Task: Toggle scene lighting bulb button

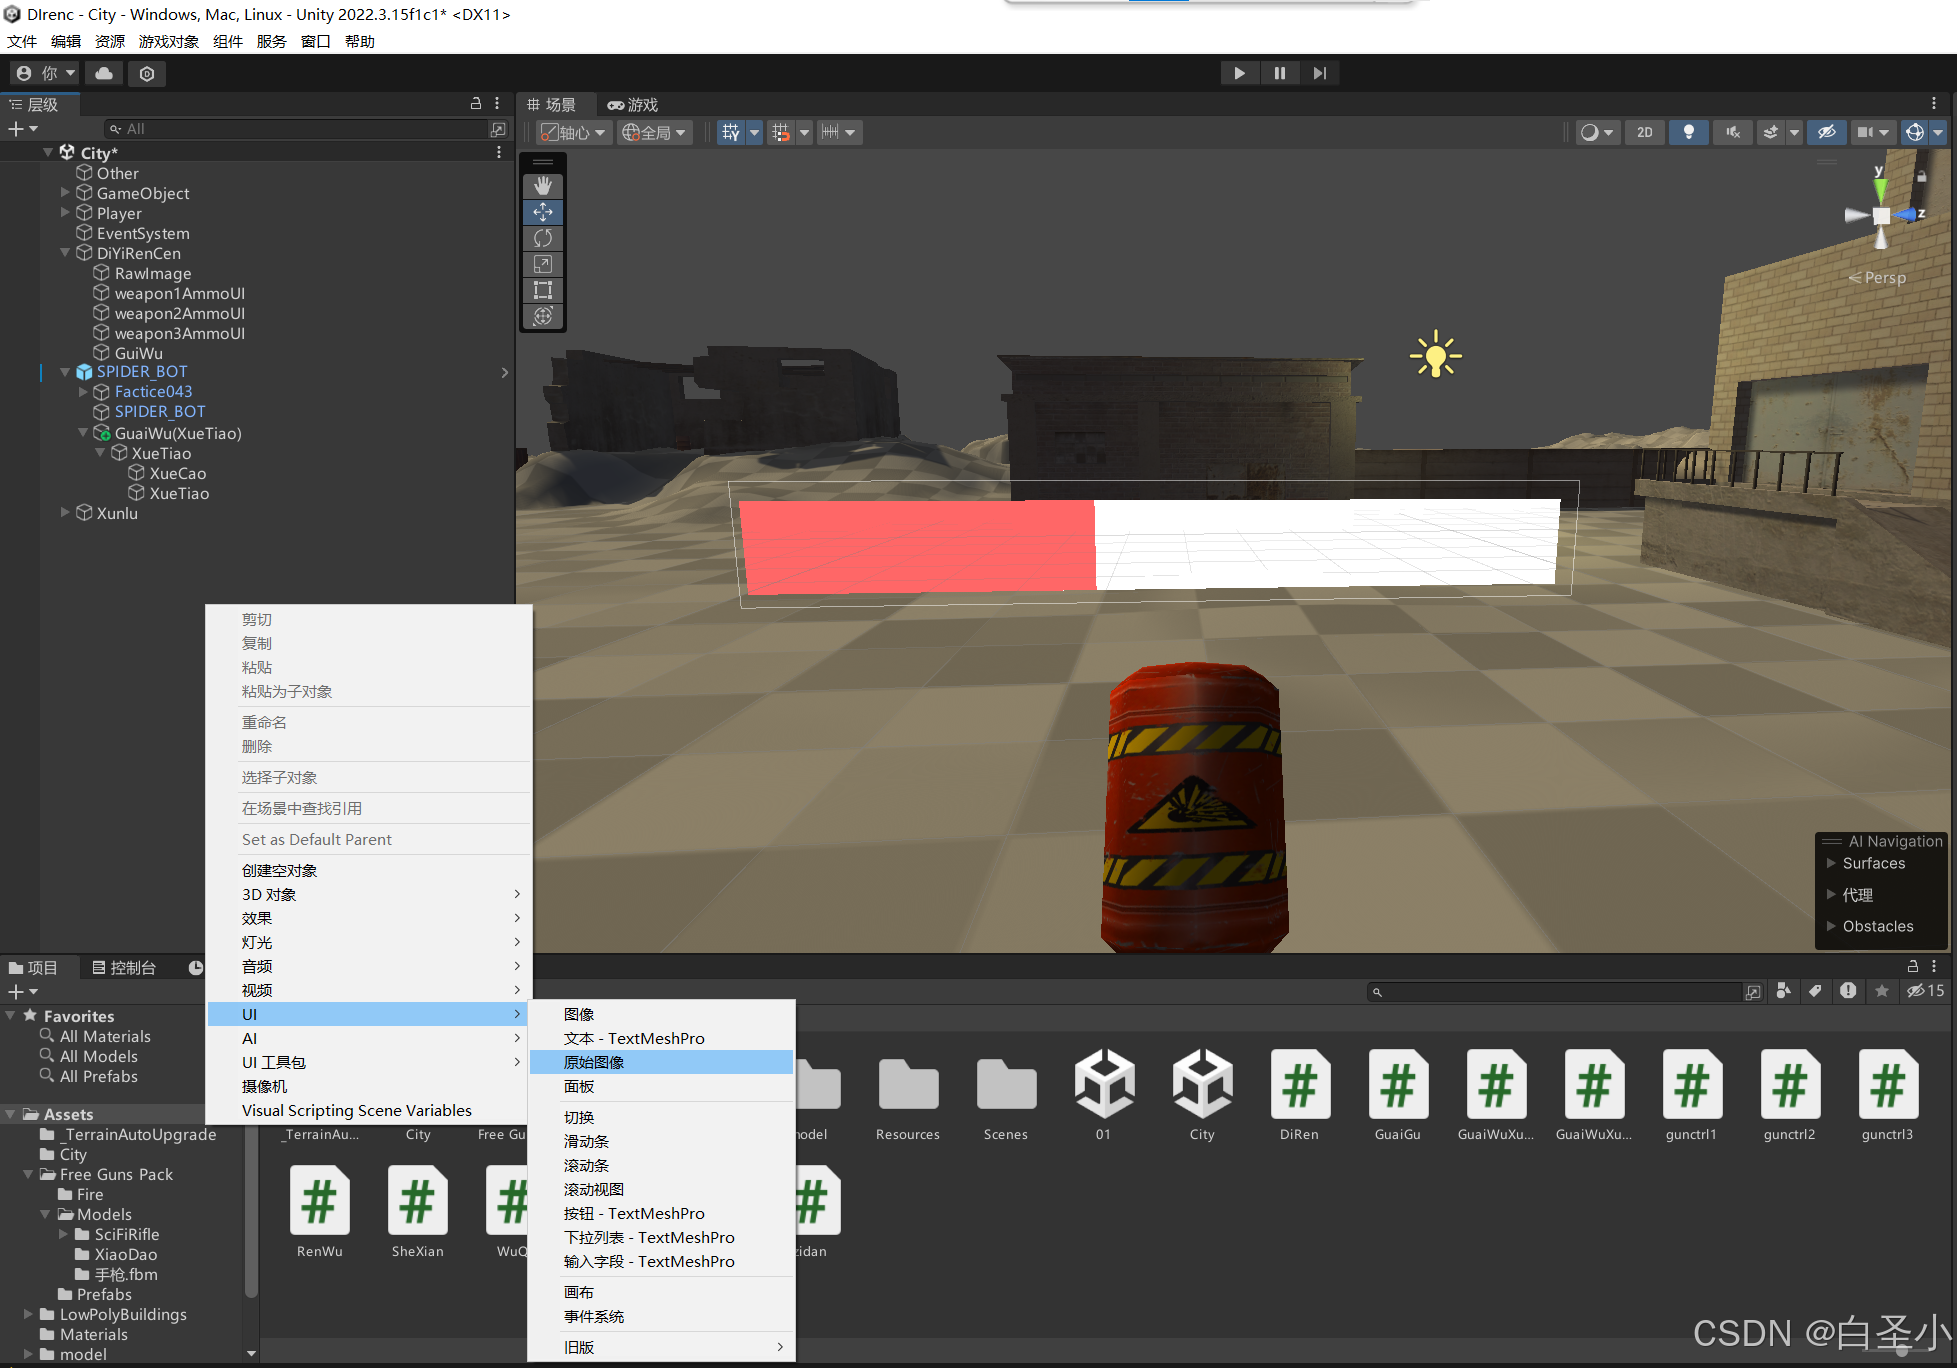Action: (1688, 132)
